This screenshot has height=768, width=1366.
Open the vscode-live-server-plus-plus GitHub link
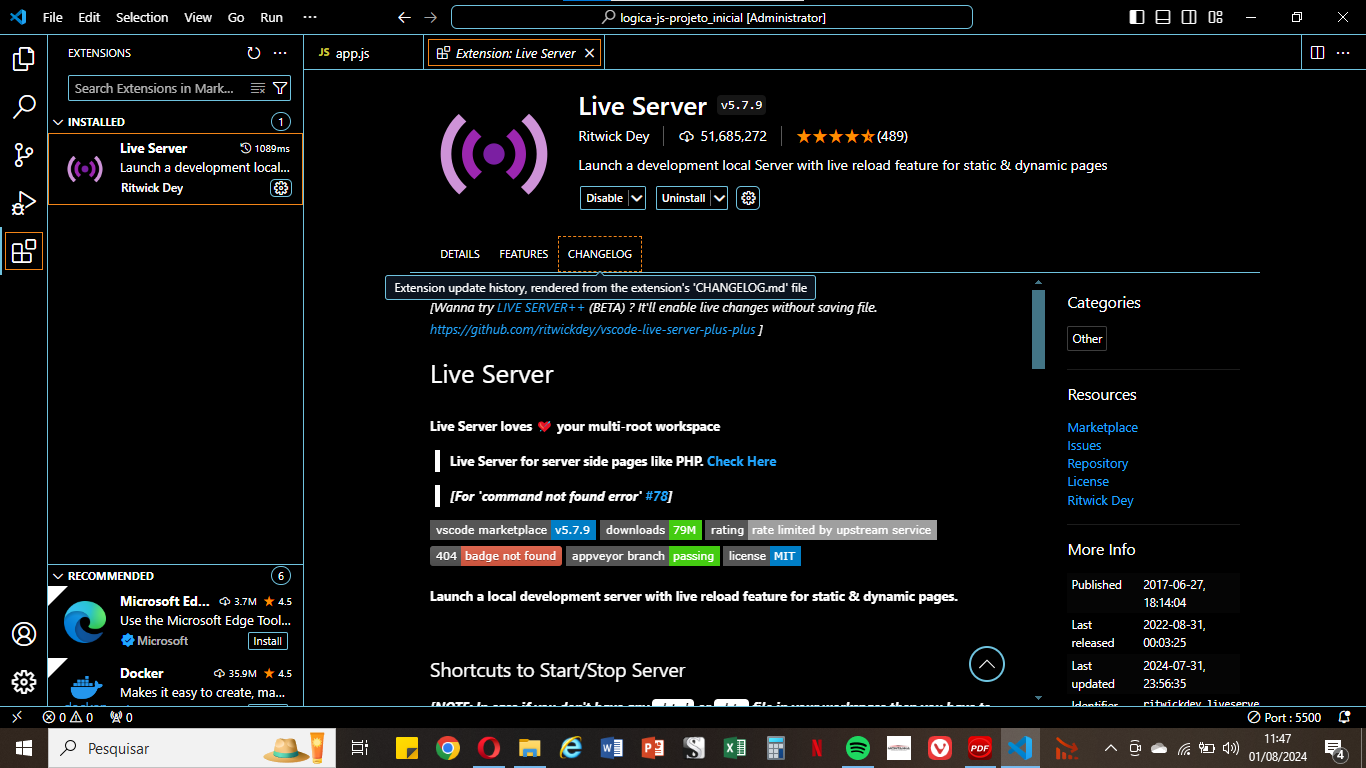pos(593,329)
